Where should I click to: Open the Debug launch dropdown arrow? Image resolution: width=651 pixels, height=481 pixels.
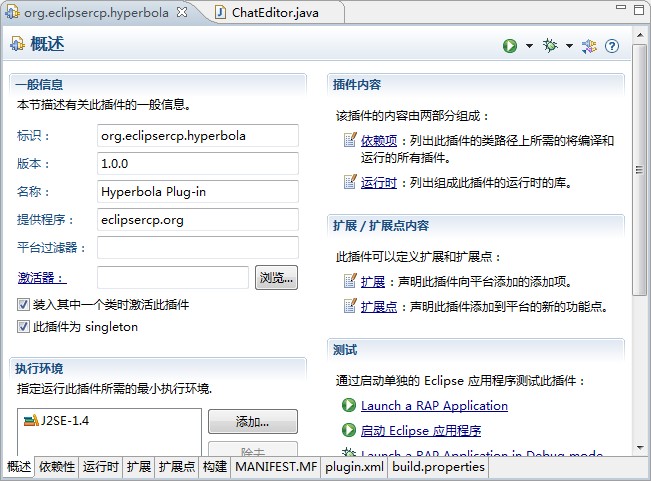coord(569,46)
